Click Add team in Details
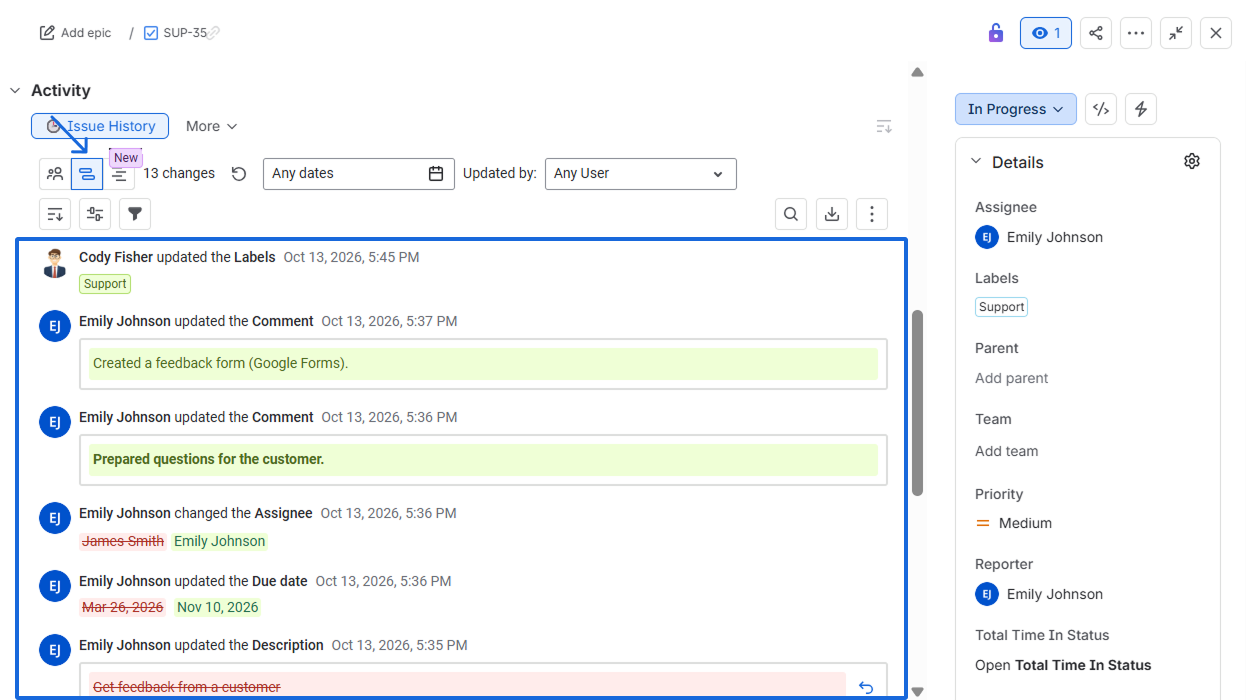Screen dimensions: 1246x700 coord(1007,451)
